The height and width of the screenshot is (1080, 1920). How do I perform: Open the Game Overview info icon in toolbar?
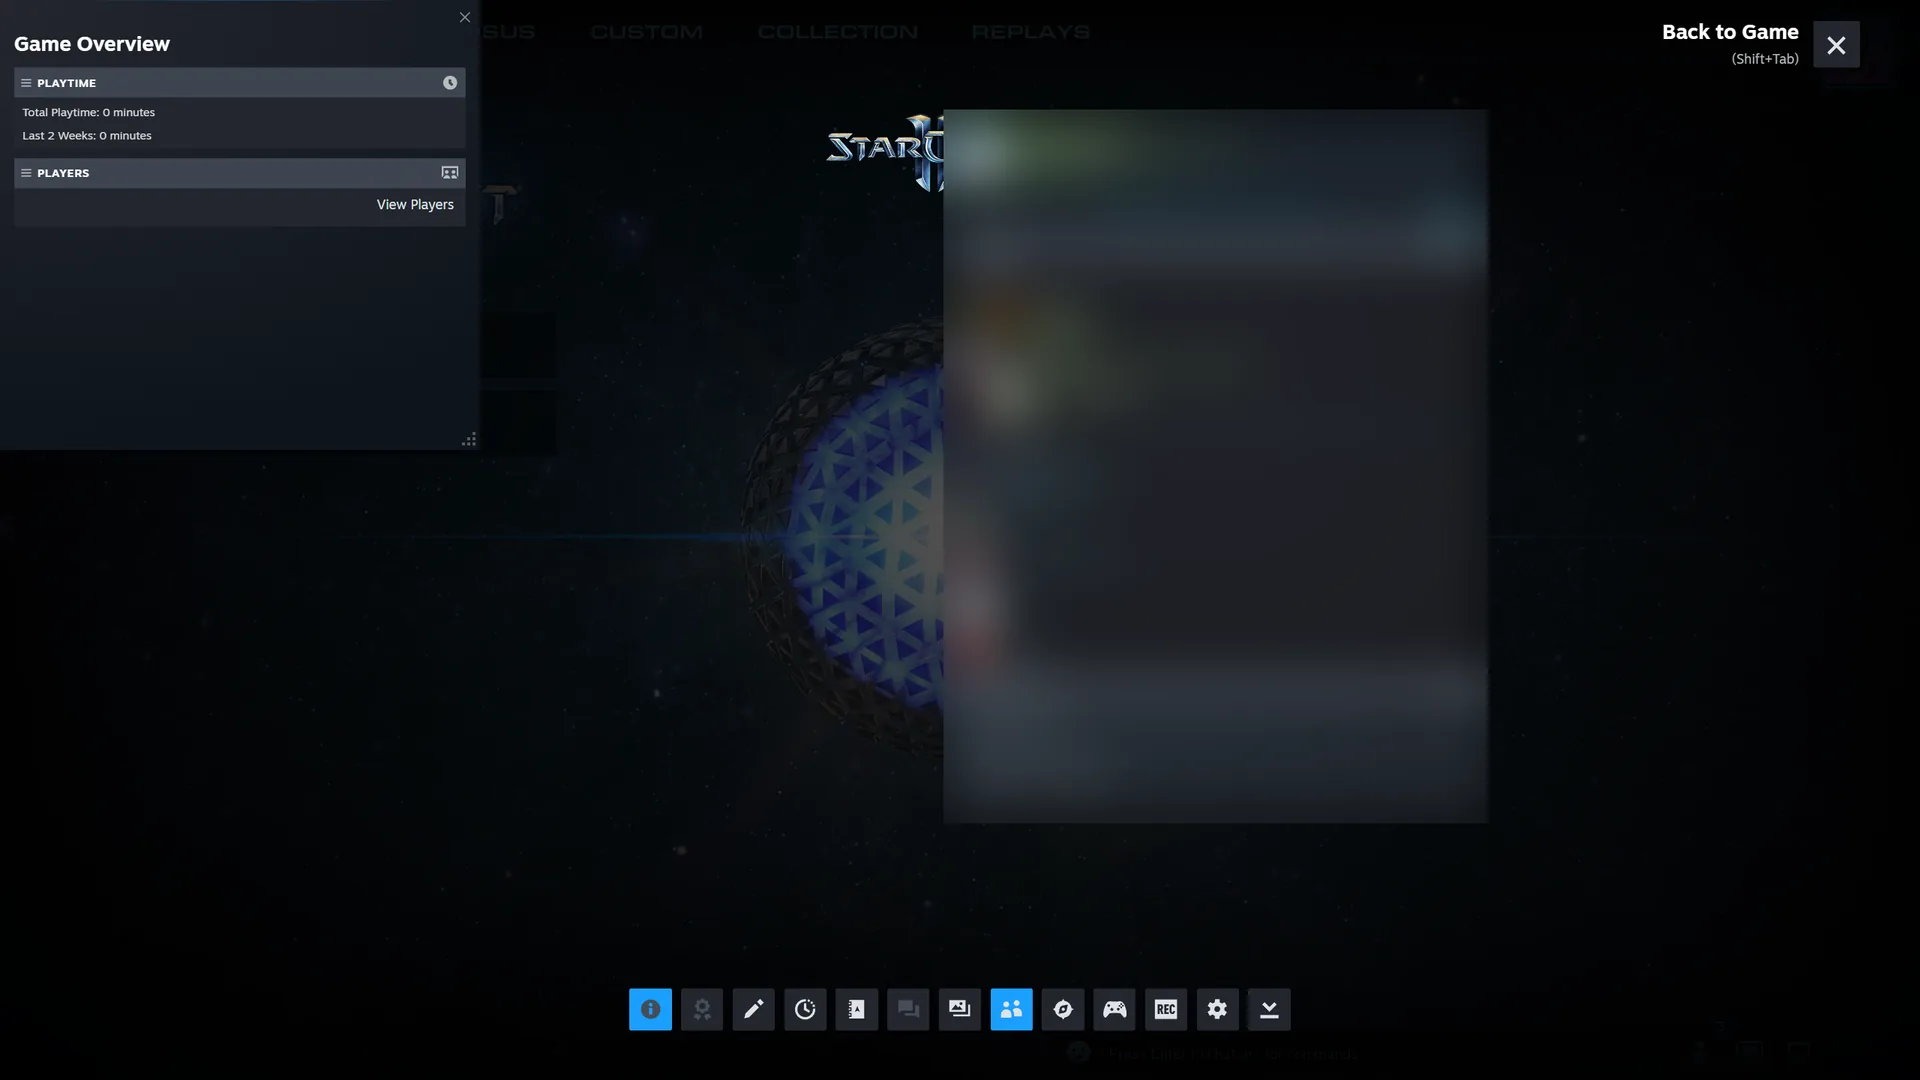pos(650,1009)
